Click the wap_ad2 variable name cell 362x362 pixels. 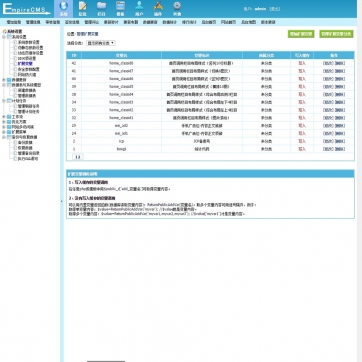click(121, 126)
